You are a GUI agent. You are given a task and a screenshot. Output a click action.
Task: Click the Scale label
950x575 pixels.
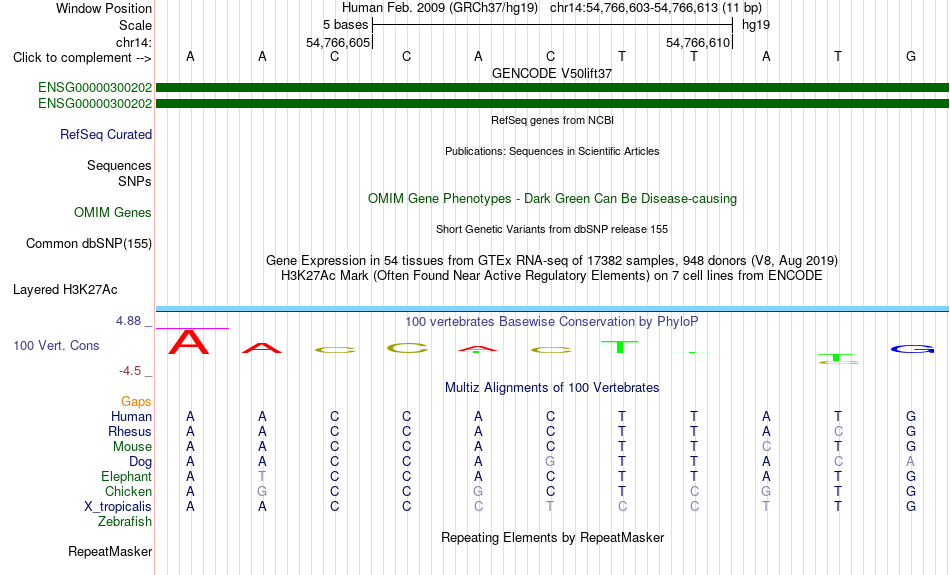[x=135, y=25]
